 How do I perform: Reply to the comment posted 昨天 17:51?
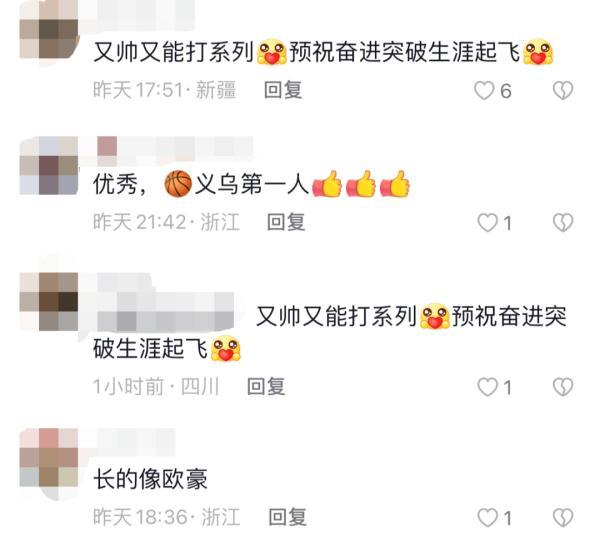coord(283,90)
